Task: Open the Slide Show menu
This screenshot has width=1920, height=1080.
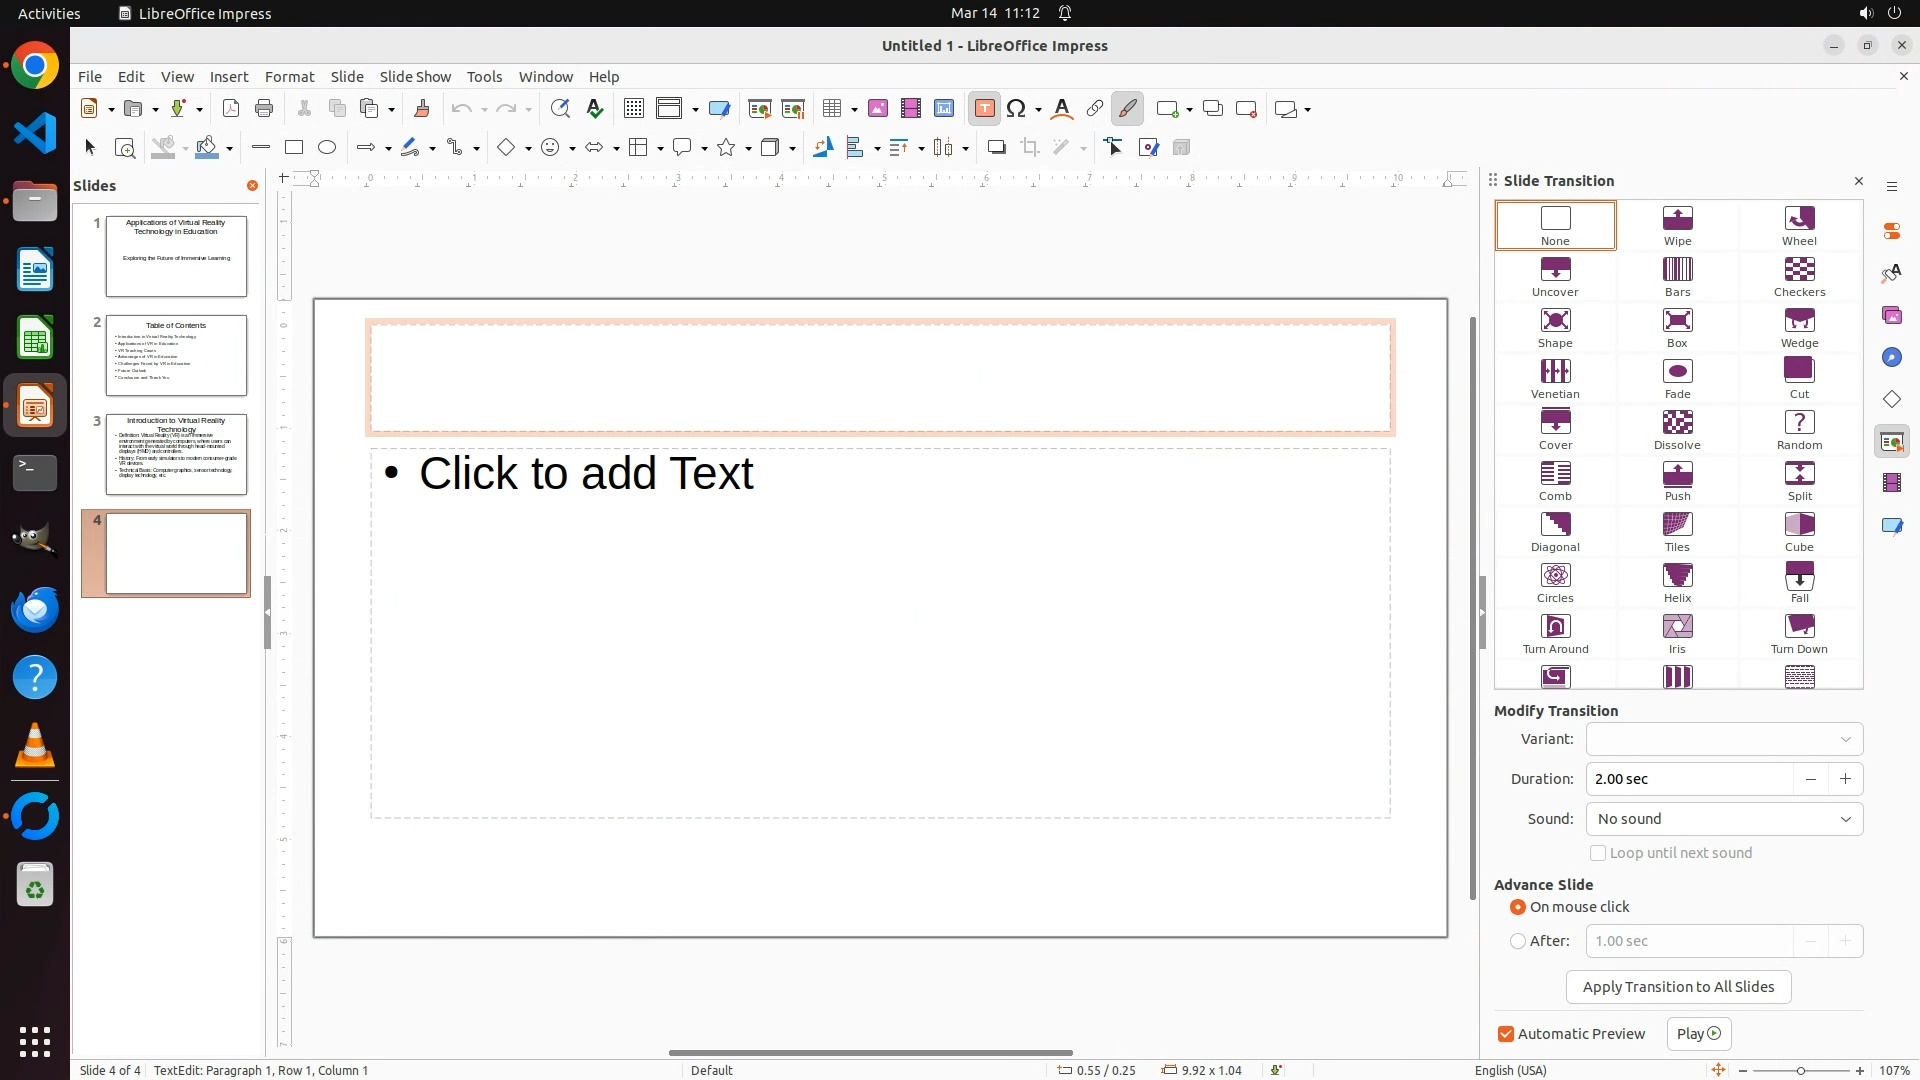Action: (415, 77)
